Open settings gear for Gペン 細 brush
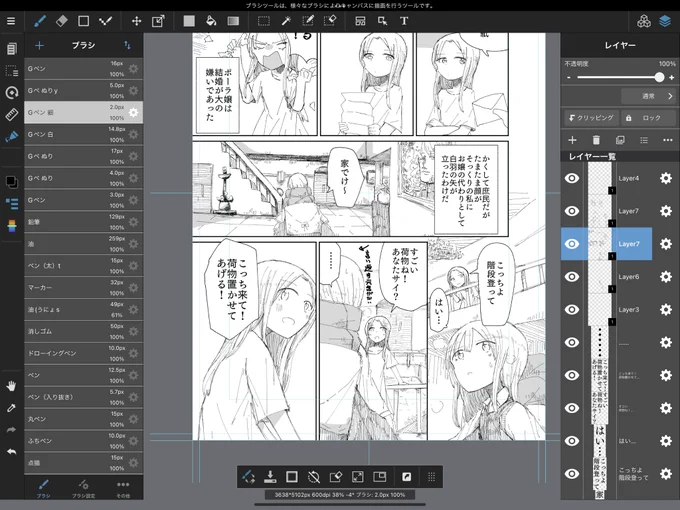This screenshot has width=680, height=510. (133, 112)
